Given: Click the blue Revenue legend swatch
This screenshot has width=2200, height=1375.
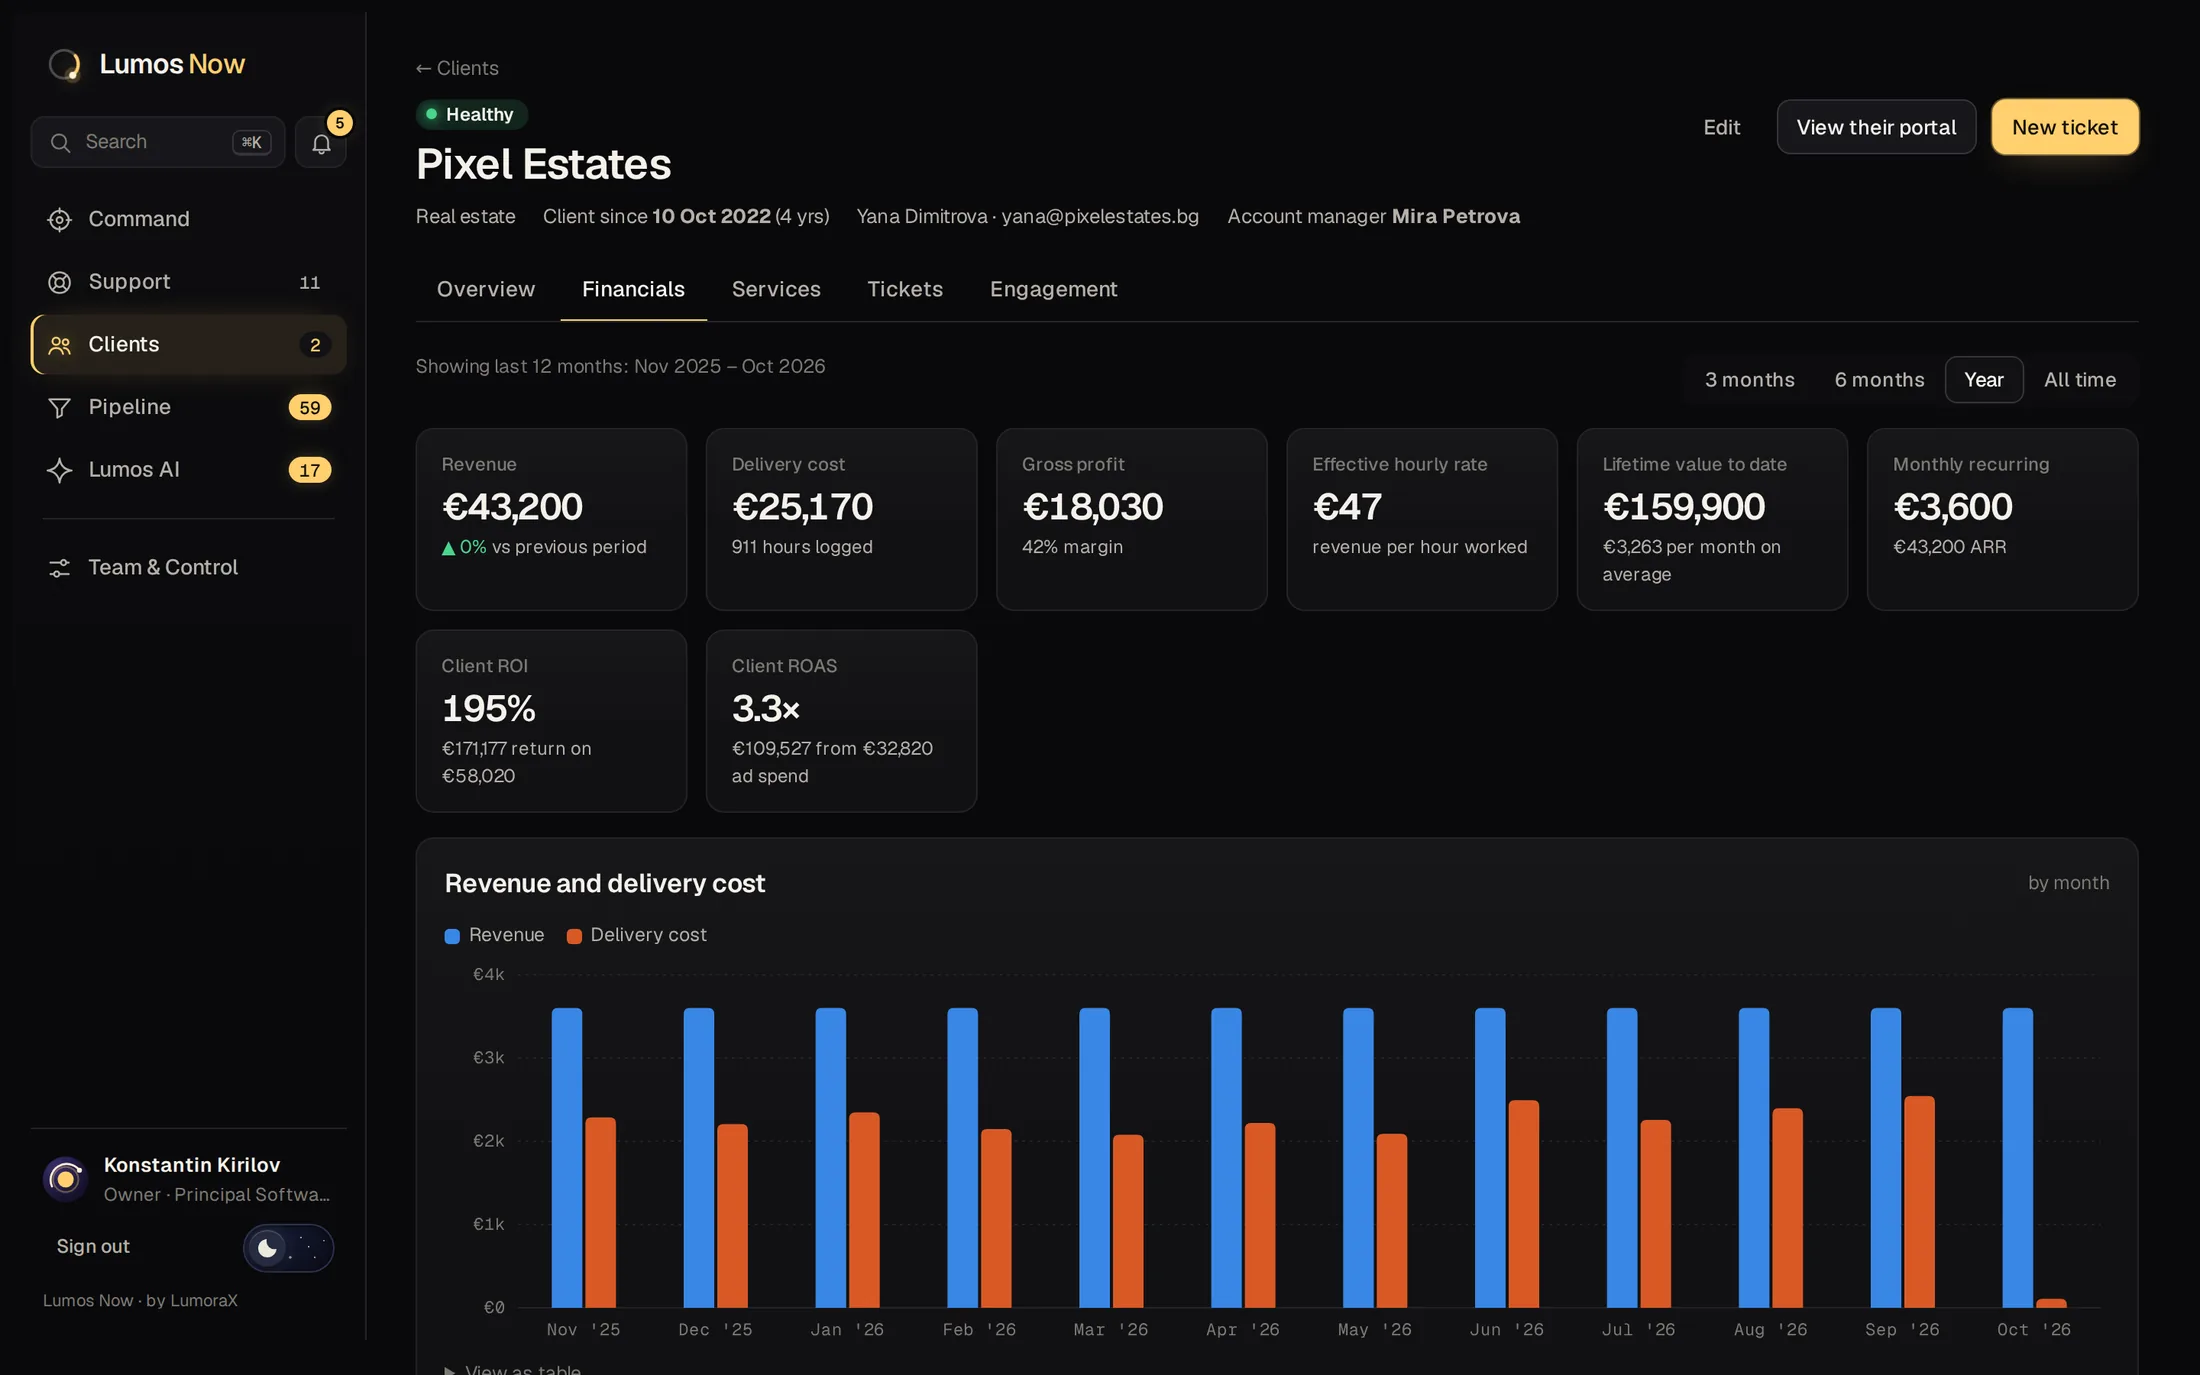Looking at the screenshot, I should click(x=452, y=936).
